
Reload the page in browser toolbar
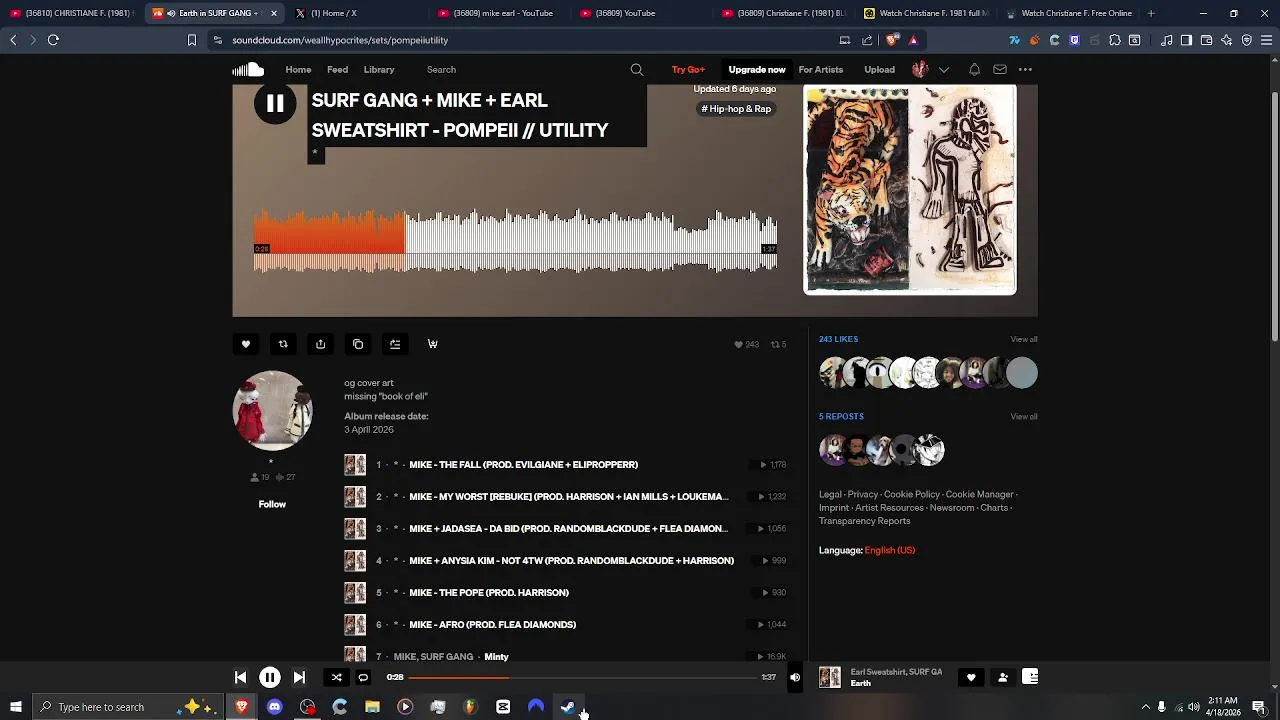click(53, 40)
